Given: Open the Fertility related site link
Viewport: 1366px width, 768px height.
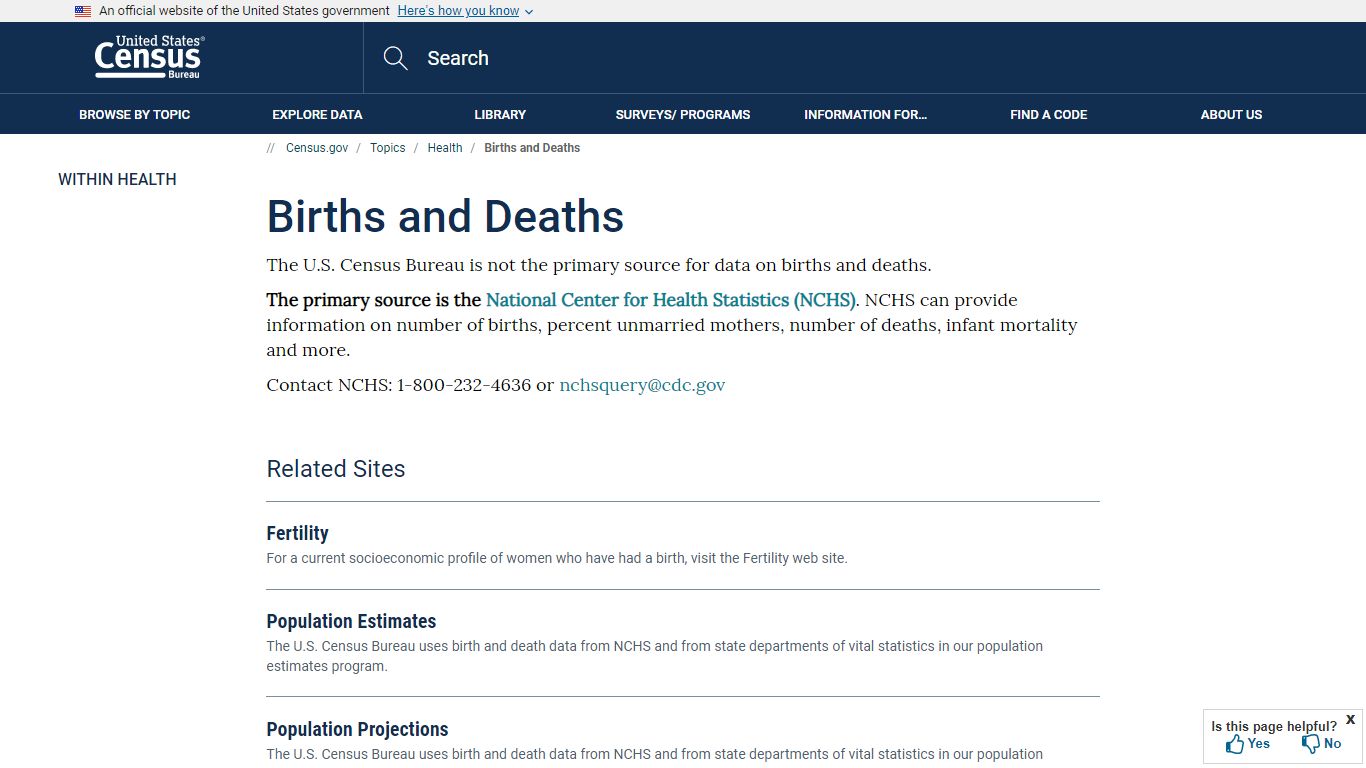Looking at the screenshot, I should (x=297, y=533).
